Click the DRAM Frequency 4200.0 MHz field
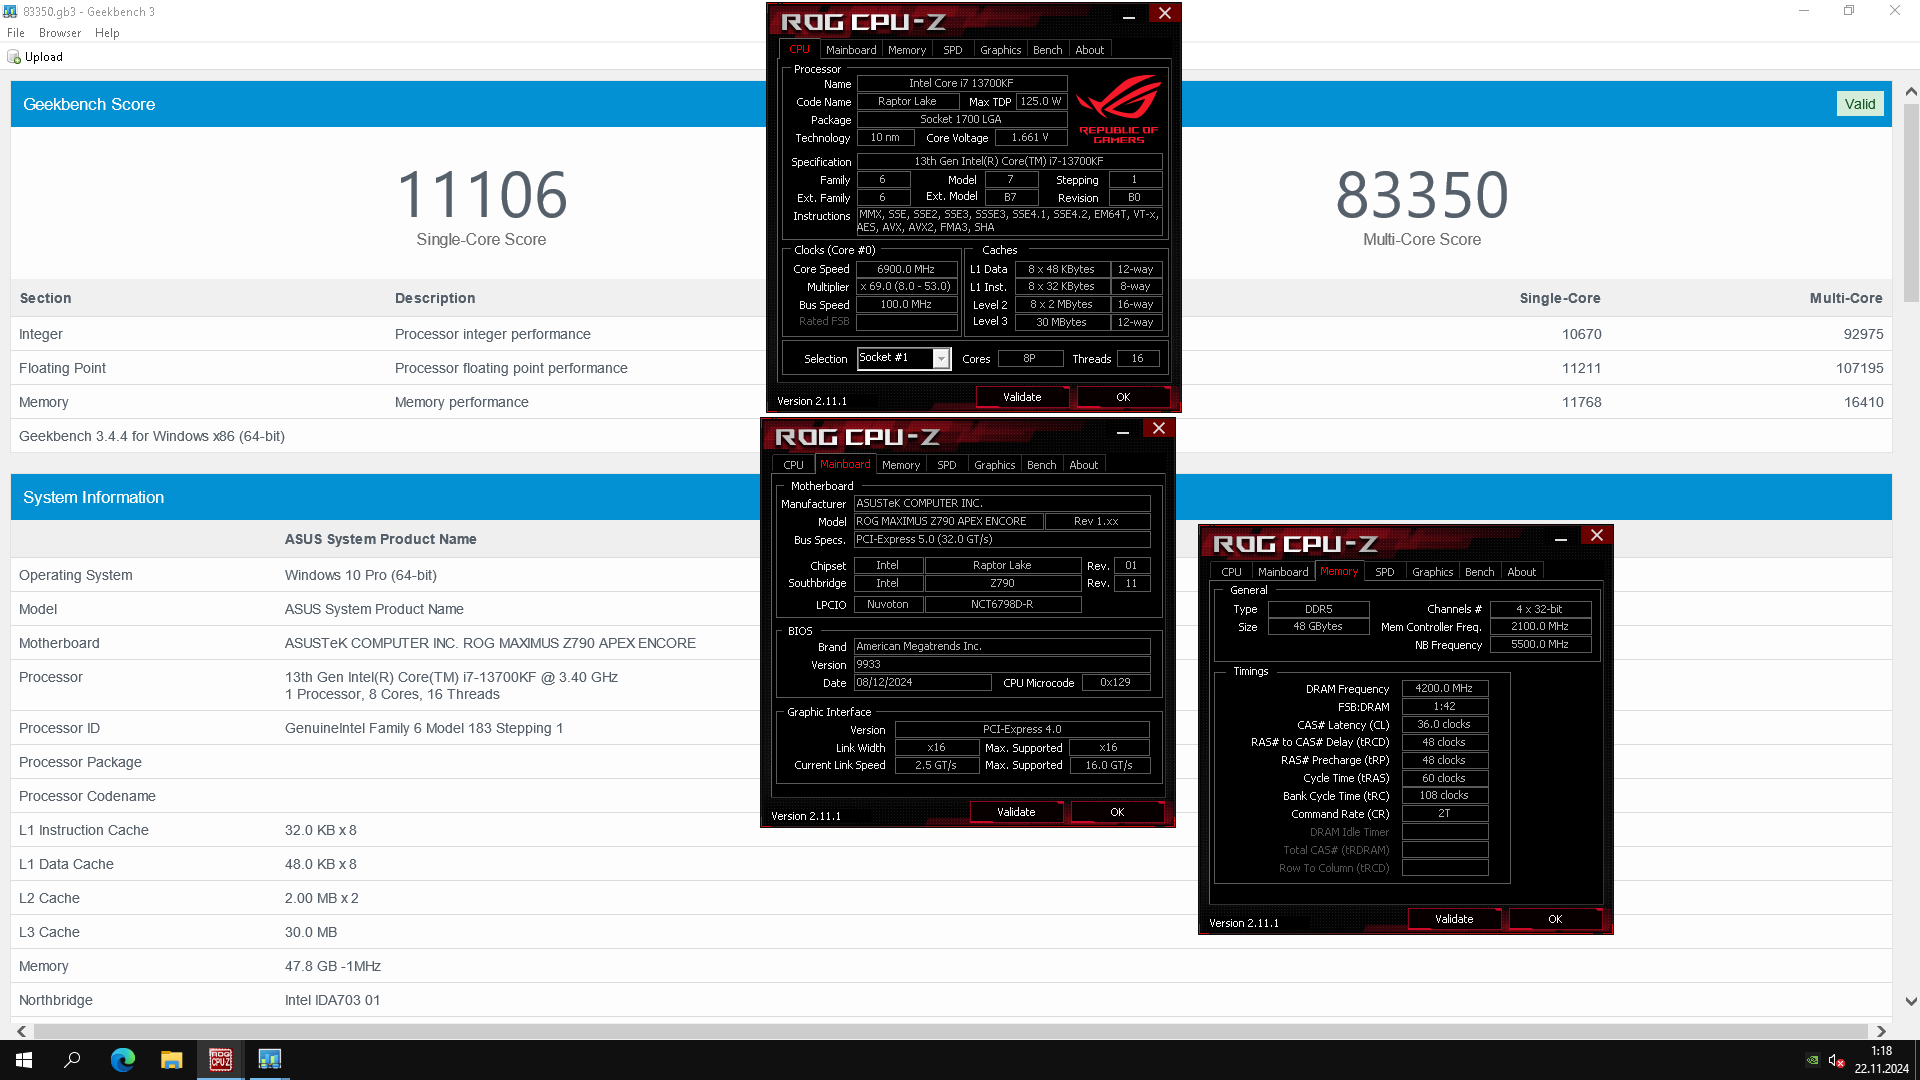This screenshot has height=1080, width=1920. 1444,688
